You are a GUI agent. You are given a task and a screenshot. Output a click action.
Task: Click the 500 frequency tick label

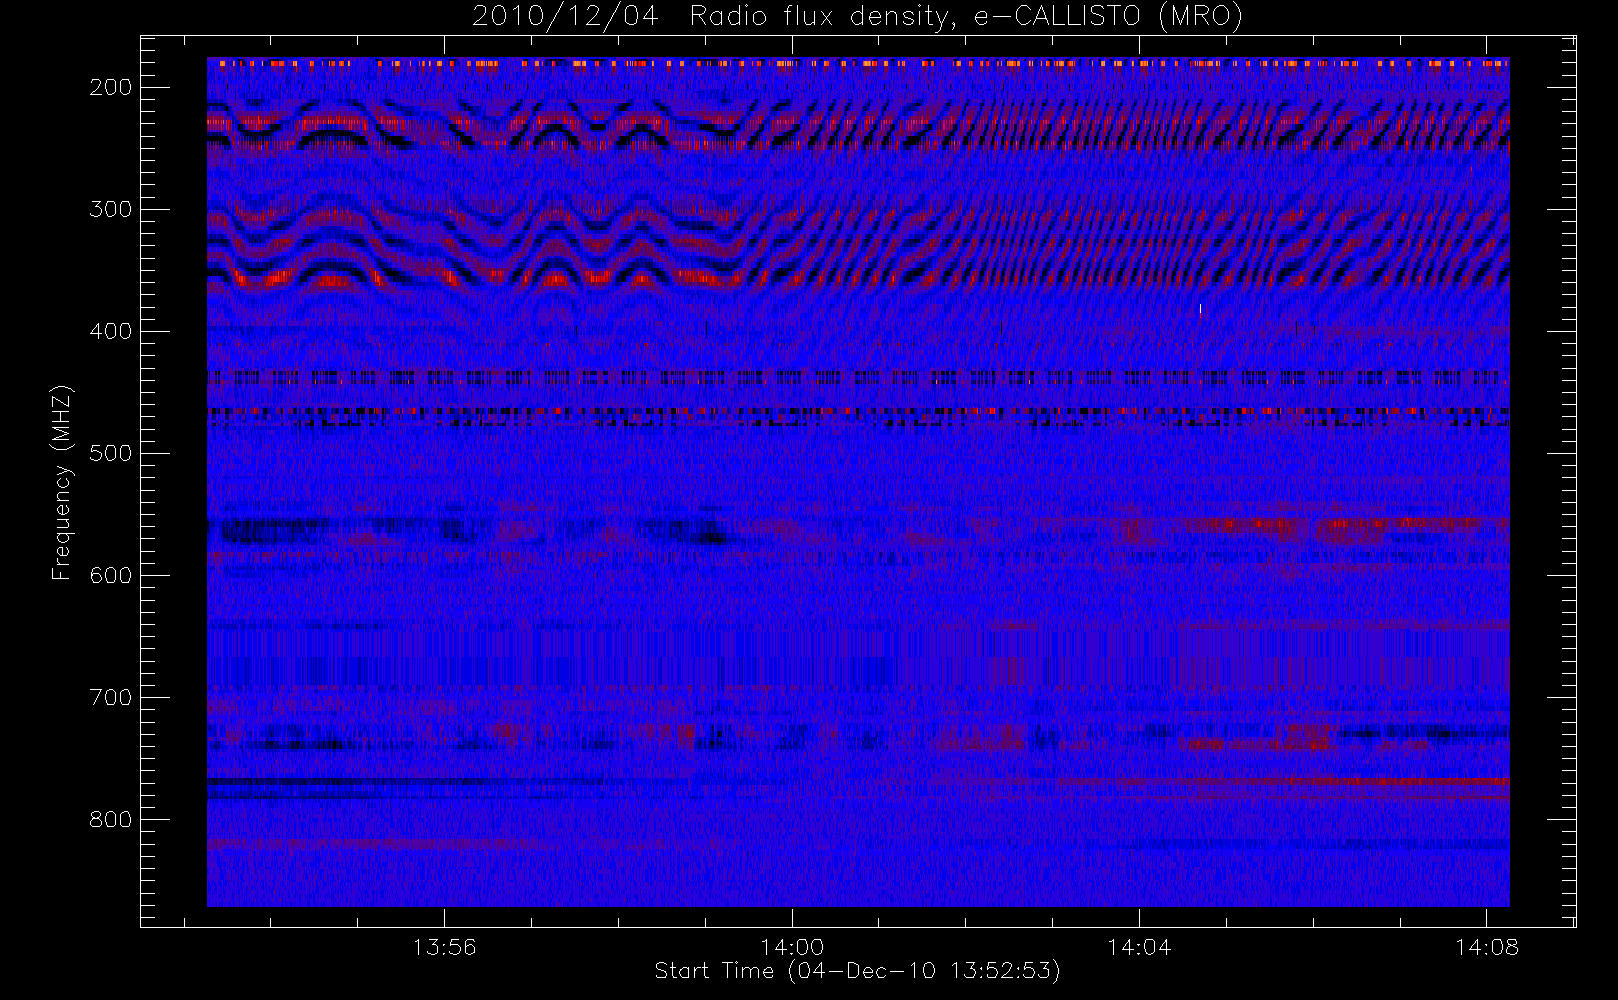click(x=110, y=454)
